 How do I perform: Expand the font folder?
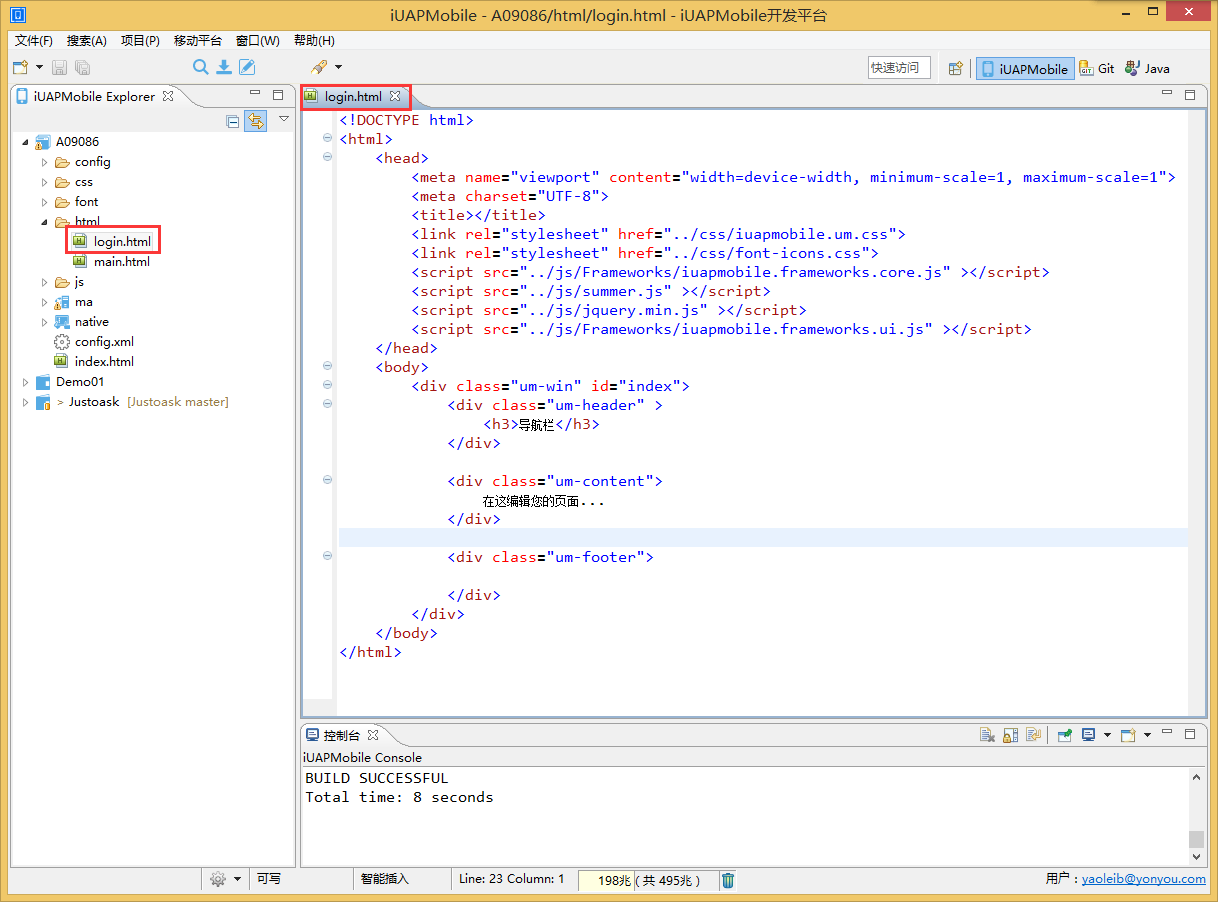click(44, 202)
